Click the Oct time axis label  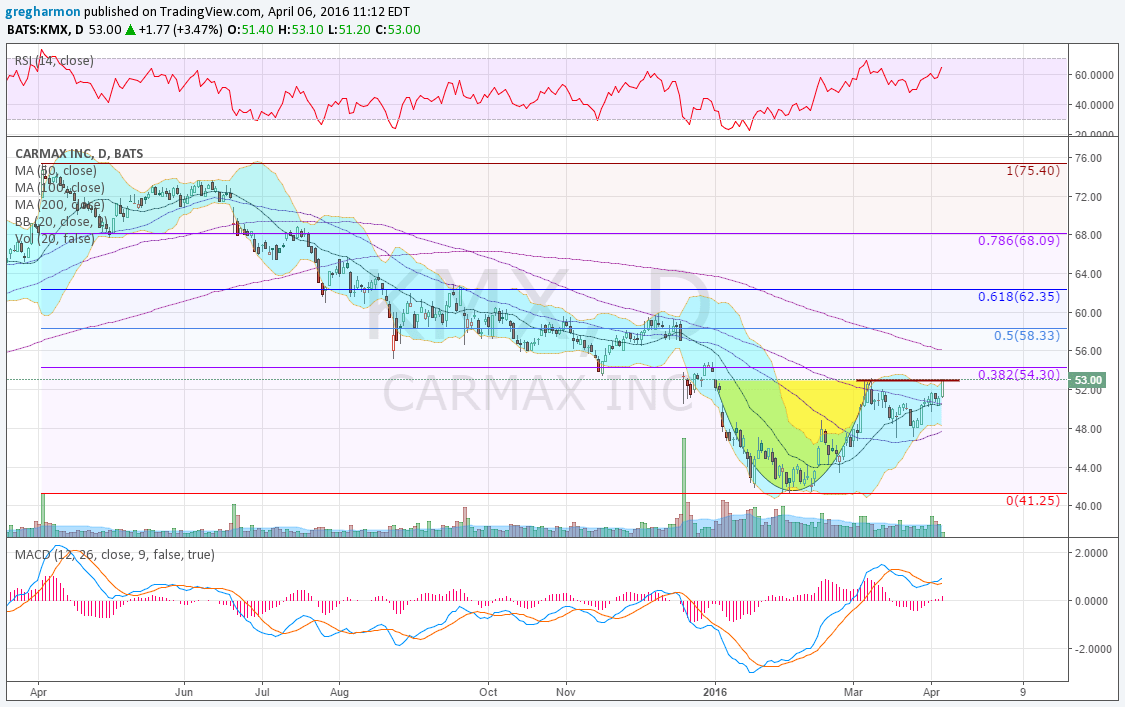(x=489, y=693)
